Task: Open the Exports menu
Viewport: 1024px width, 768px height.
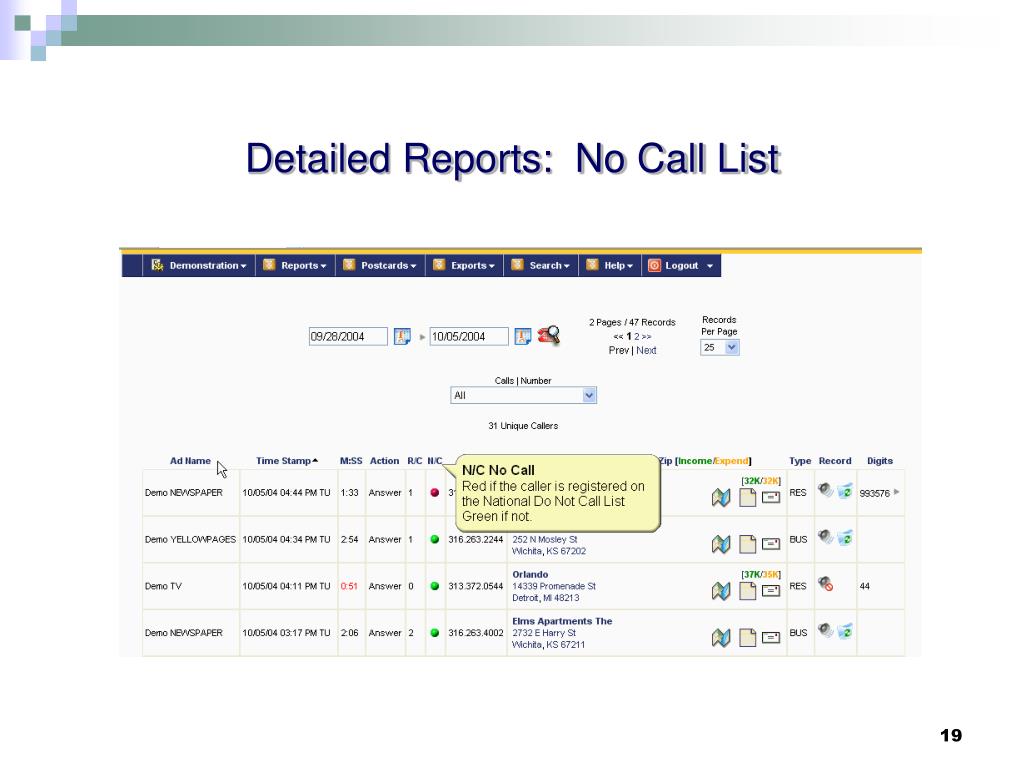Action: point(464,265)
